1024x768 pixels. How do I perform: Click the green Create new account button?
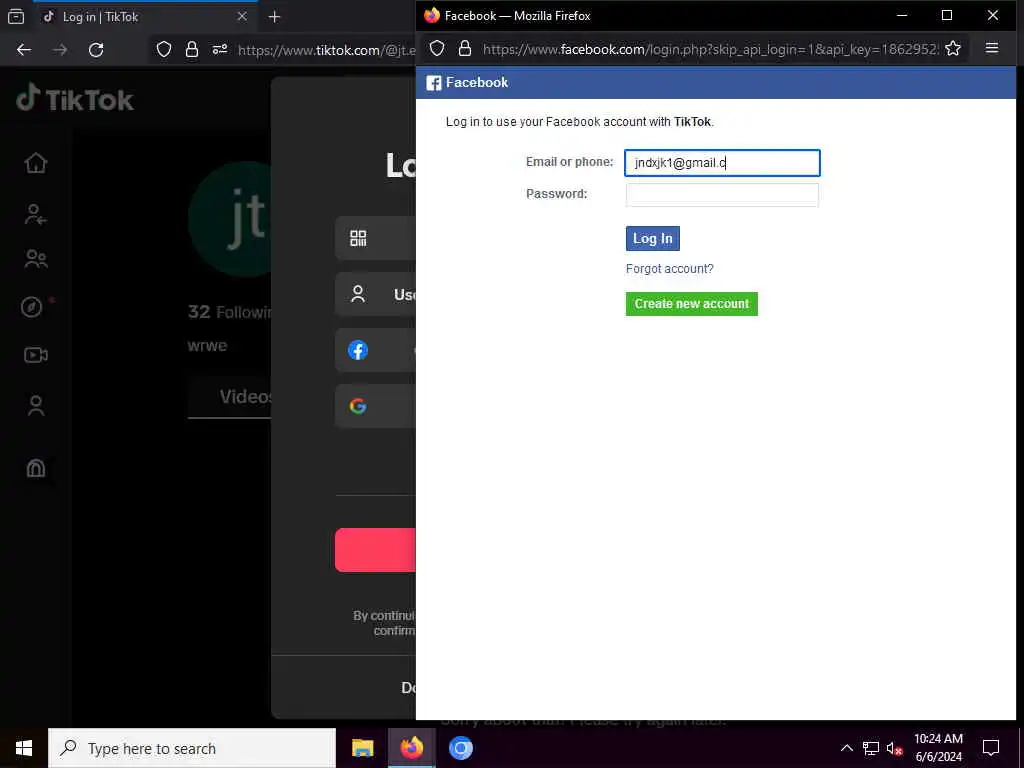click(x=692, y=304)
